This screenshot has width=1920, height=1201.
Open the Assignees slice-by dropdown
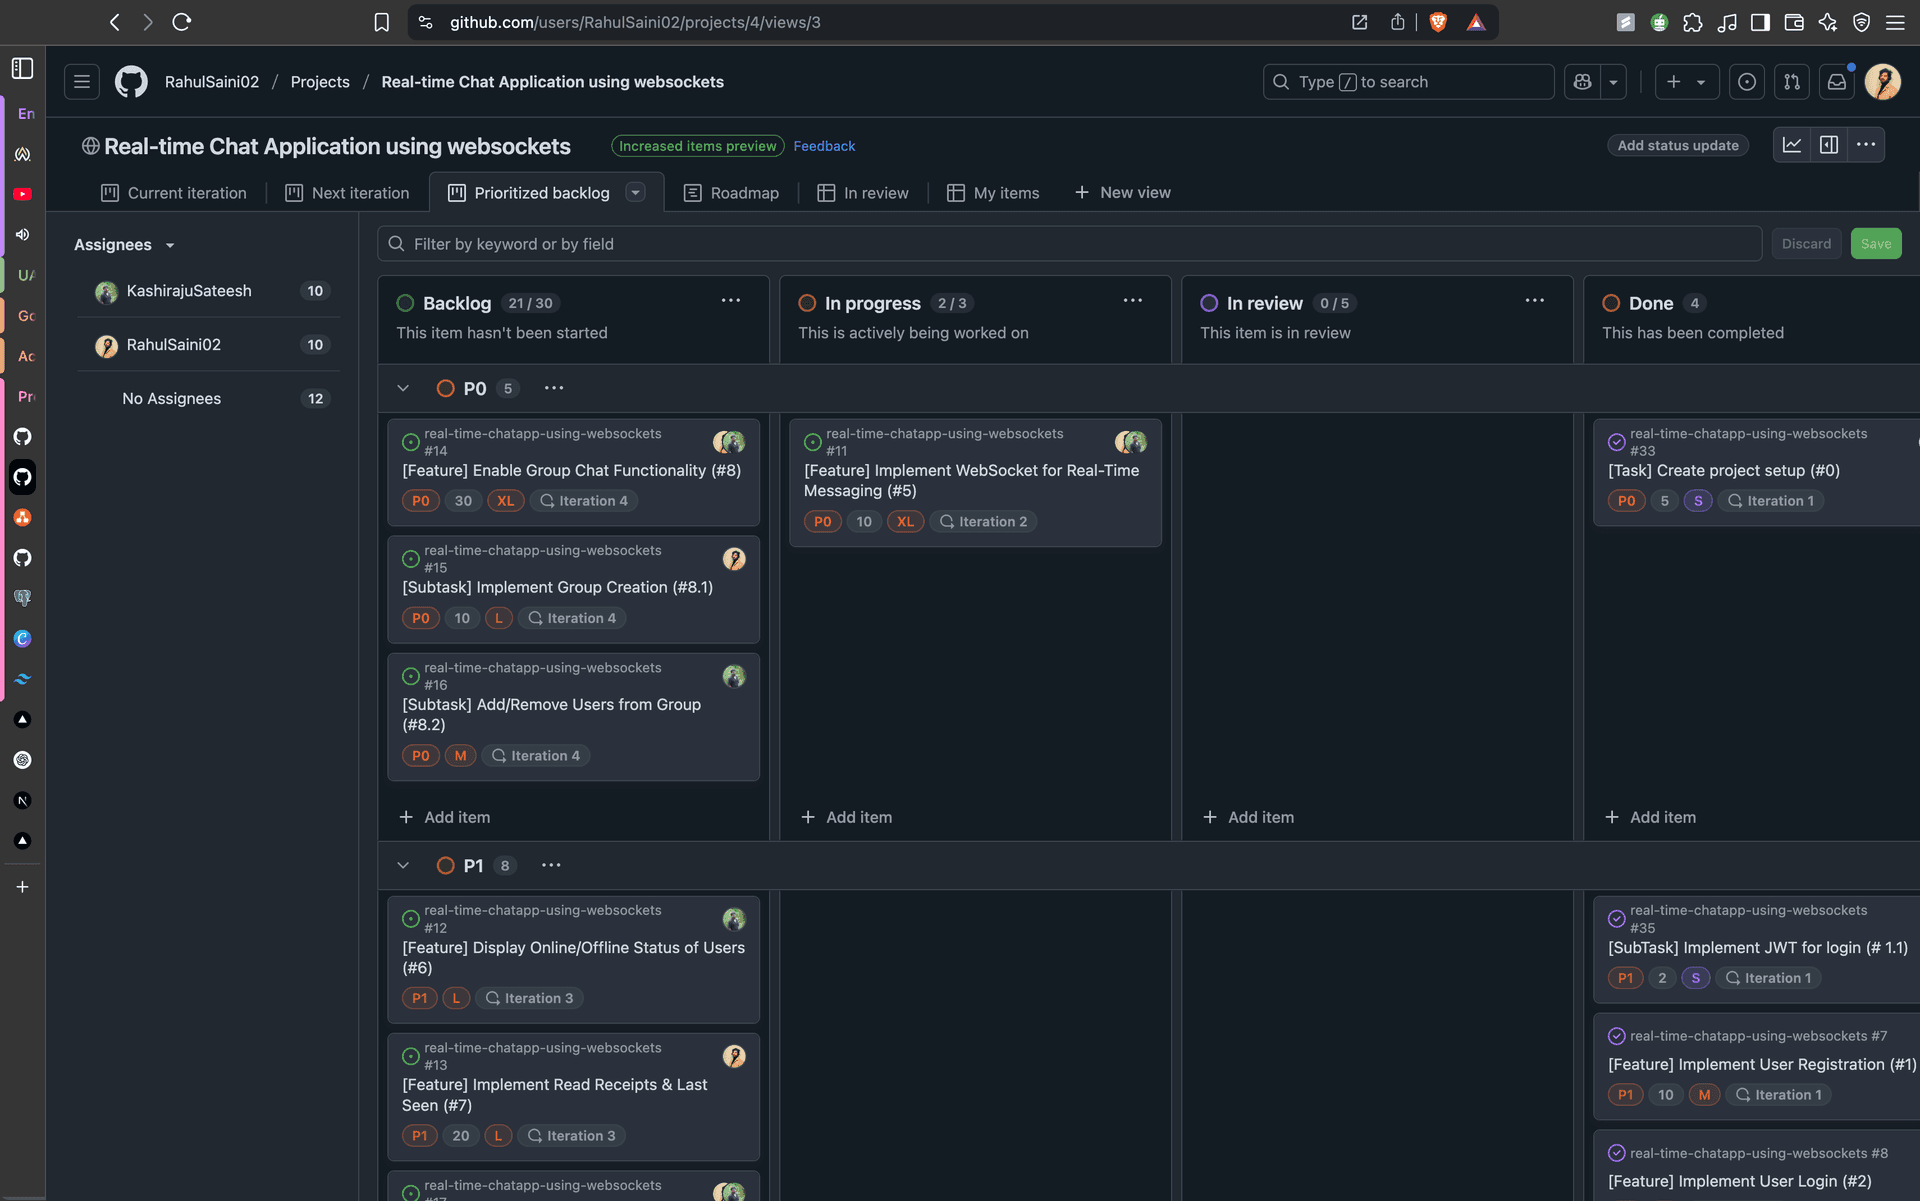125,245
